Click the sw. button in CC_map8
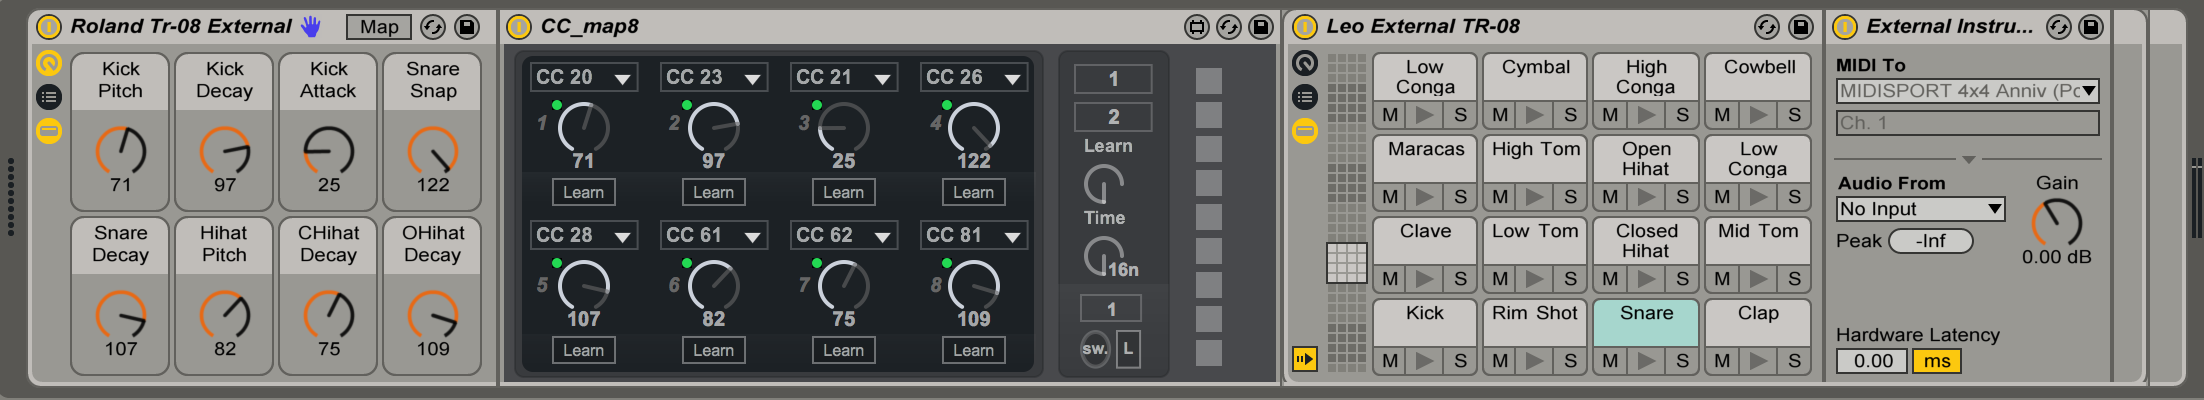 [x=1095, y=349]
